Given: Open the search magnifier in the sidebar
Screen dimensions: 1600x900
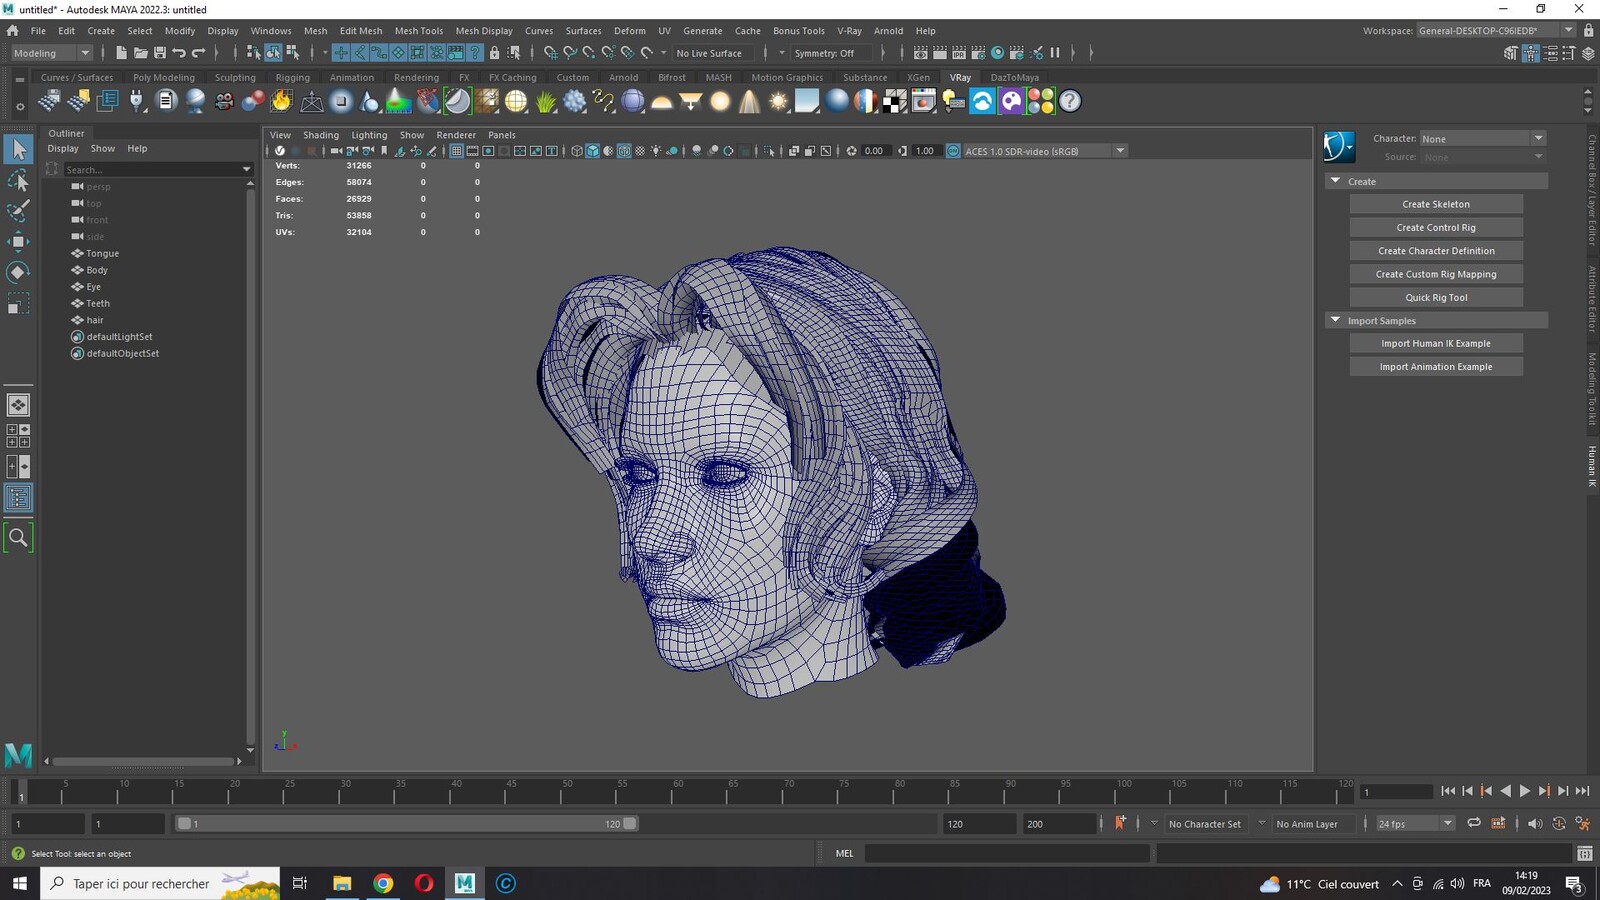Looking at the screenshot, I should click(18, 538).
